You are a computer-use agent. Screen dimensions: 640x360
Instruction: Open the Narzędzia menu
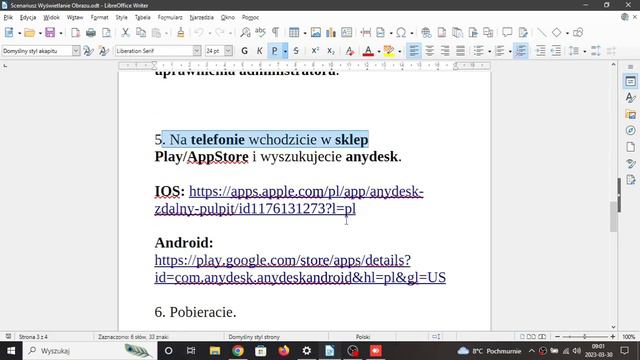click(x=202, y=18)
